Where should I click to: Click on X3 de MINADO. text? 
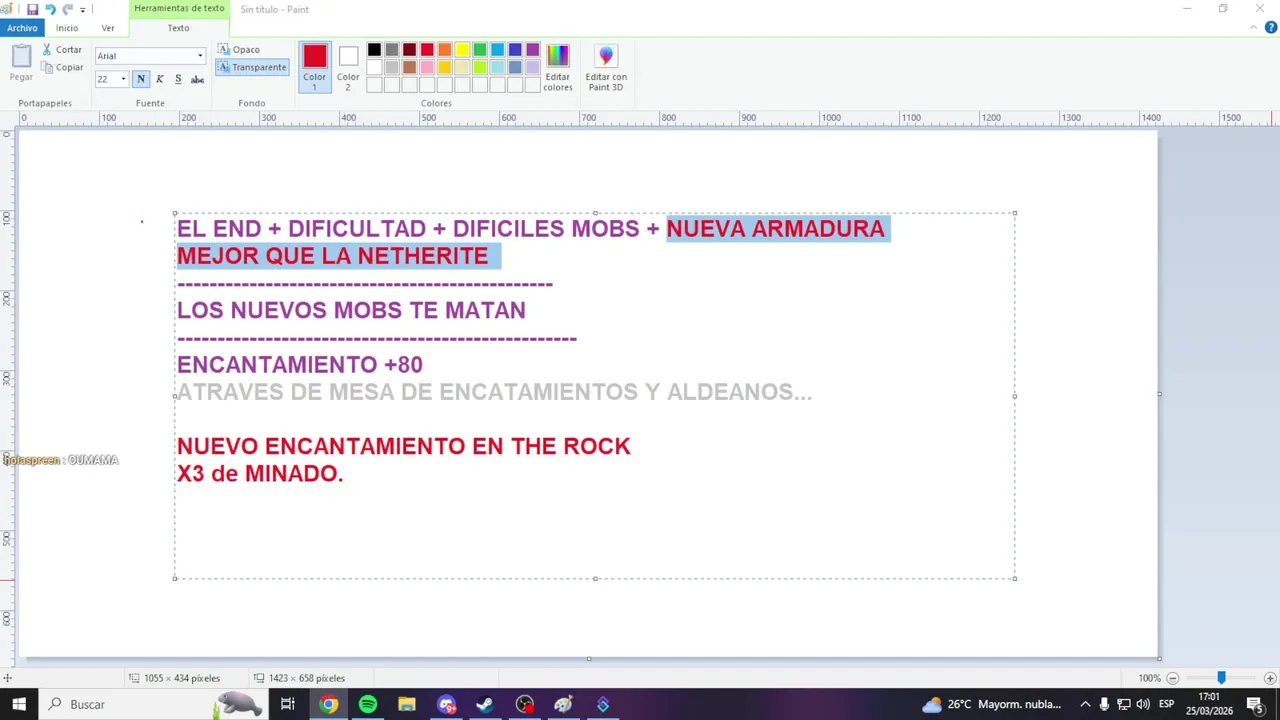[260, 474]
